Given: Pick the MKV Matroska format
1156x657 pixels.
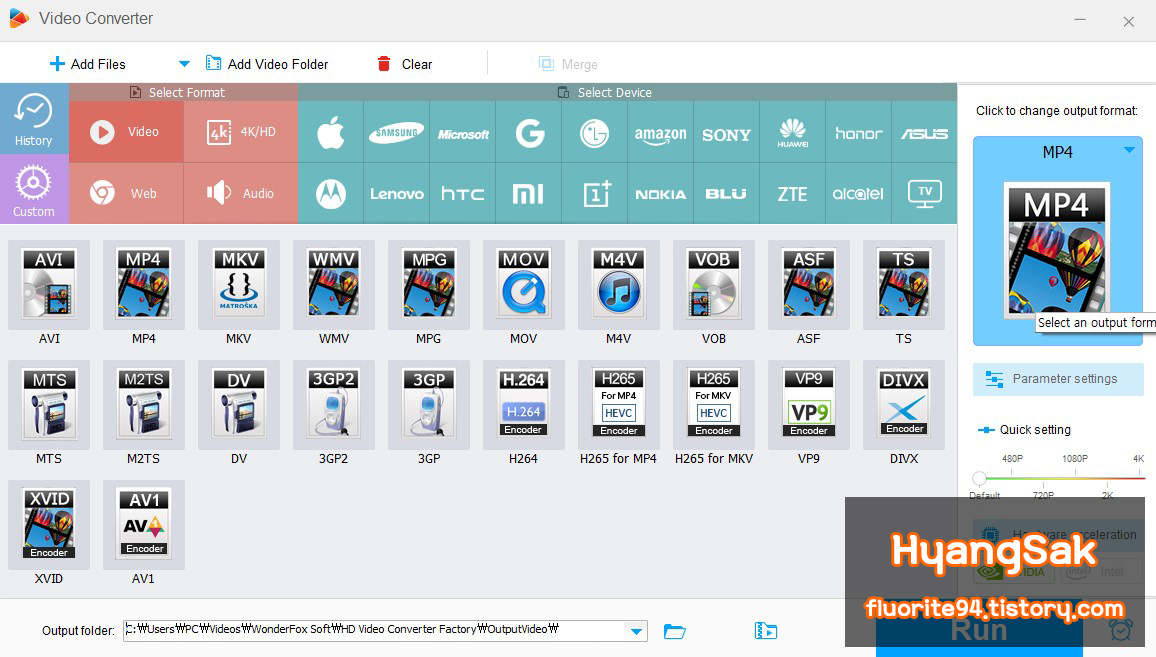Looking at the screenshot, I should 239,285.
